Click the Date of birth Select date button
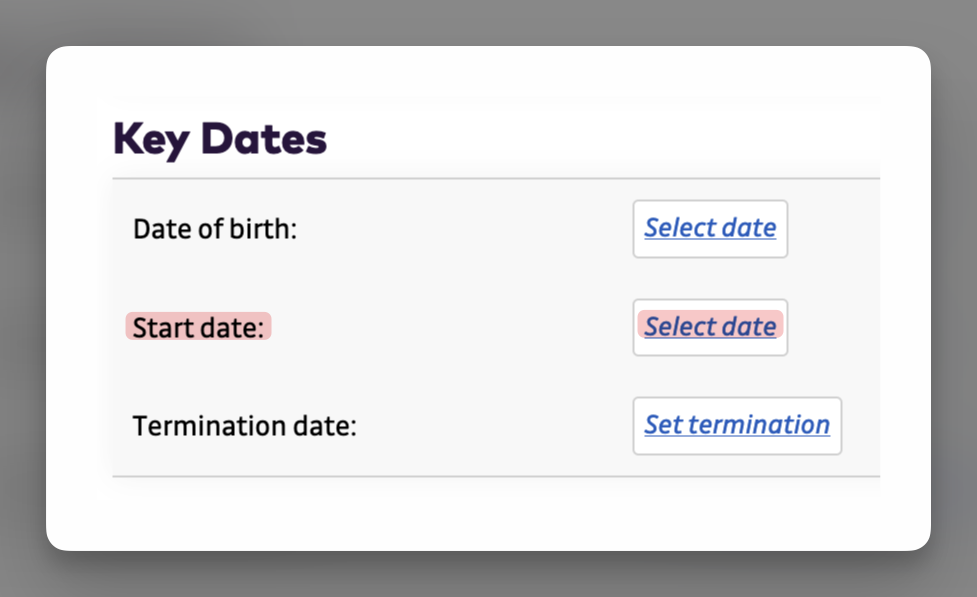Image resolution: width=977 pixels, height=597 pixels. click(710, 228)
